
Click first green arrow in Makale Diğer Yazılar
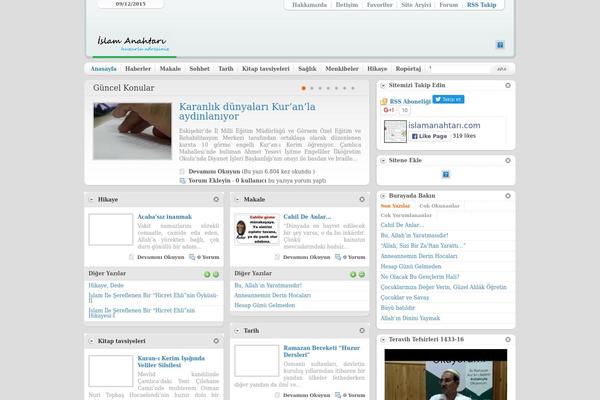coord(353,274)
